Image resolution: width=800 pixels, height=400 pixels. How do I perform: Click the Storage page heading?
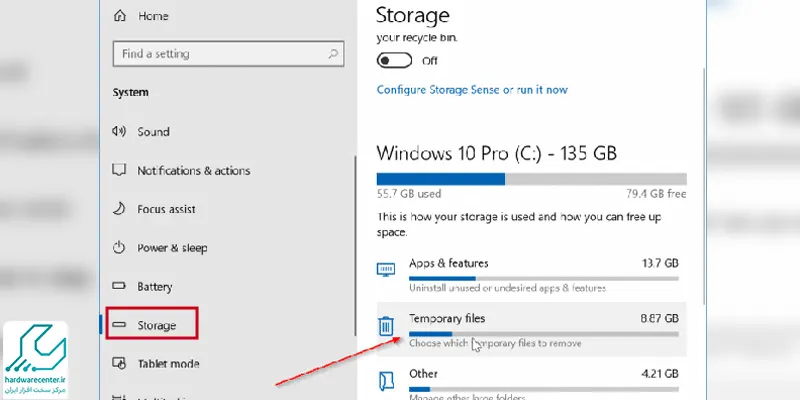pos(412,15)
